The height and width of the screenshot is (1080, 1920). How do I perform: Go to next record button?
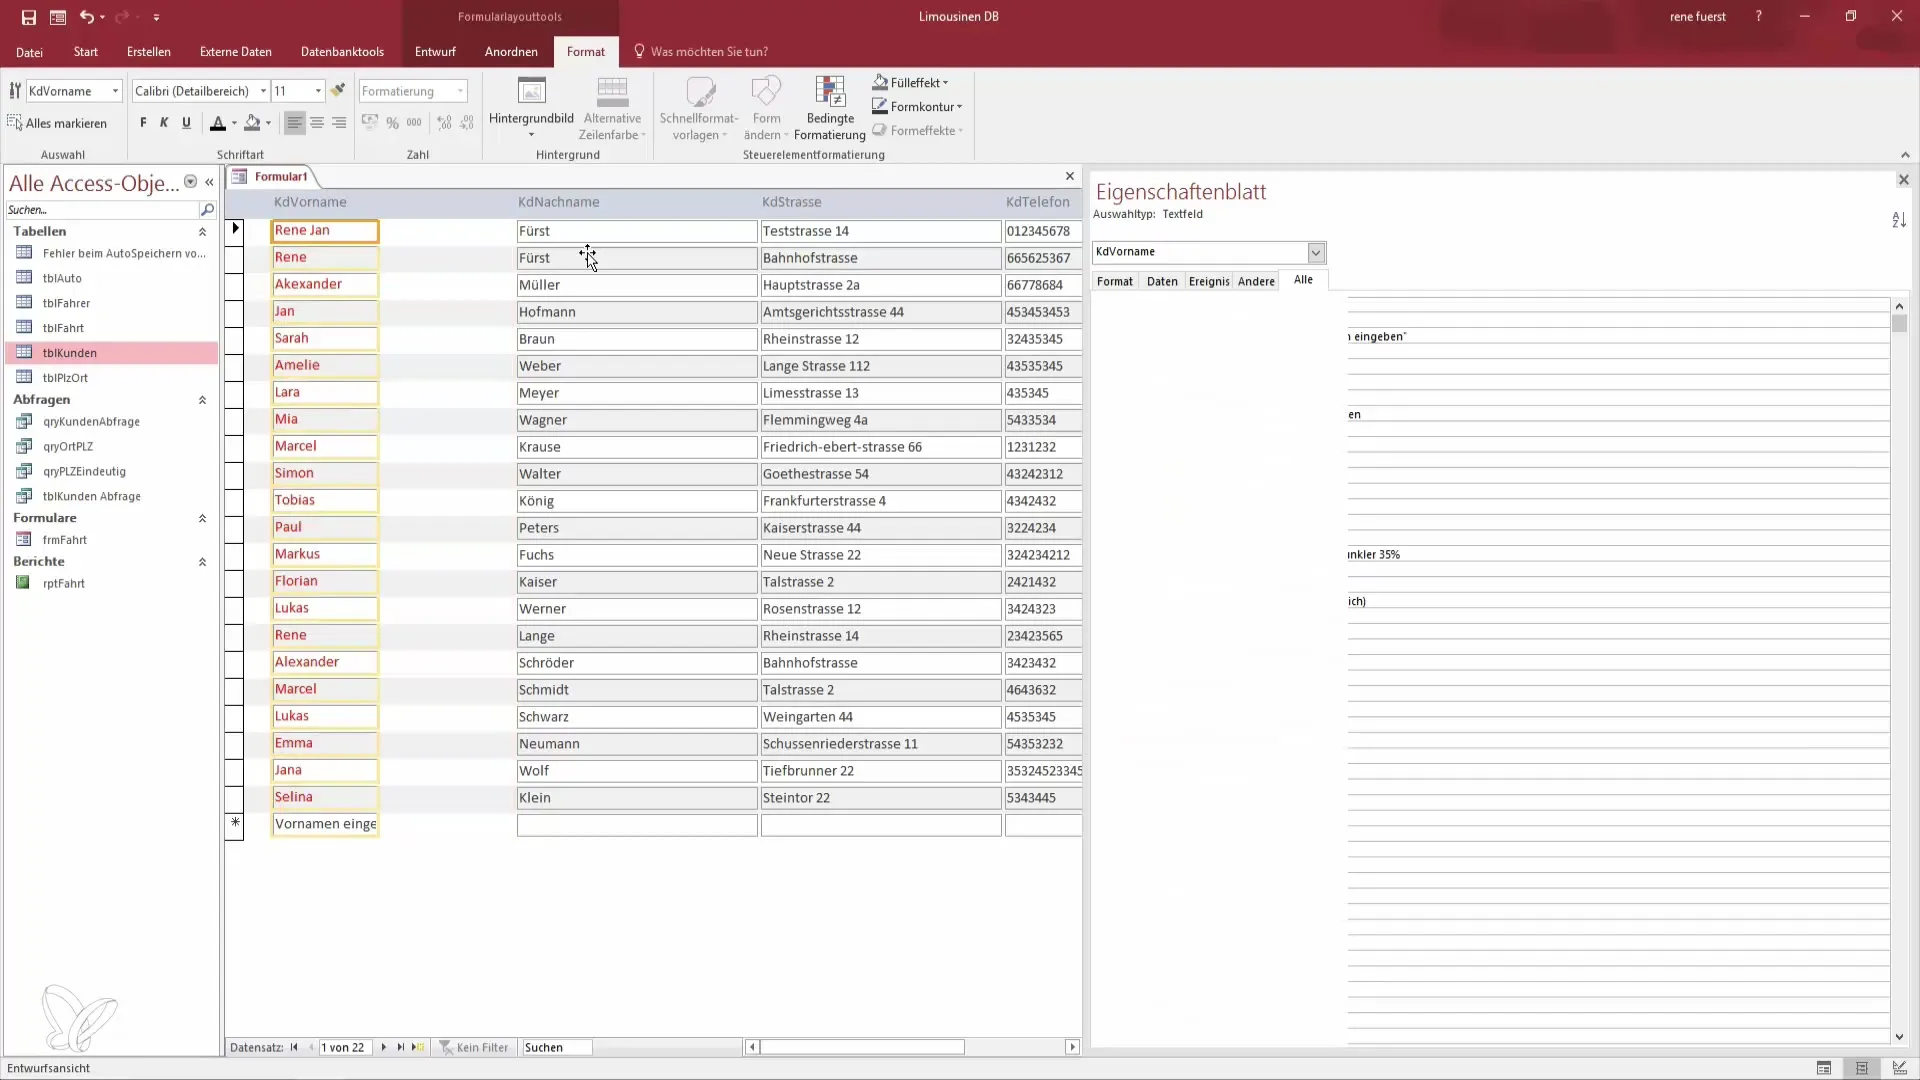384,1047
